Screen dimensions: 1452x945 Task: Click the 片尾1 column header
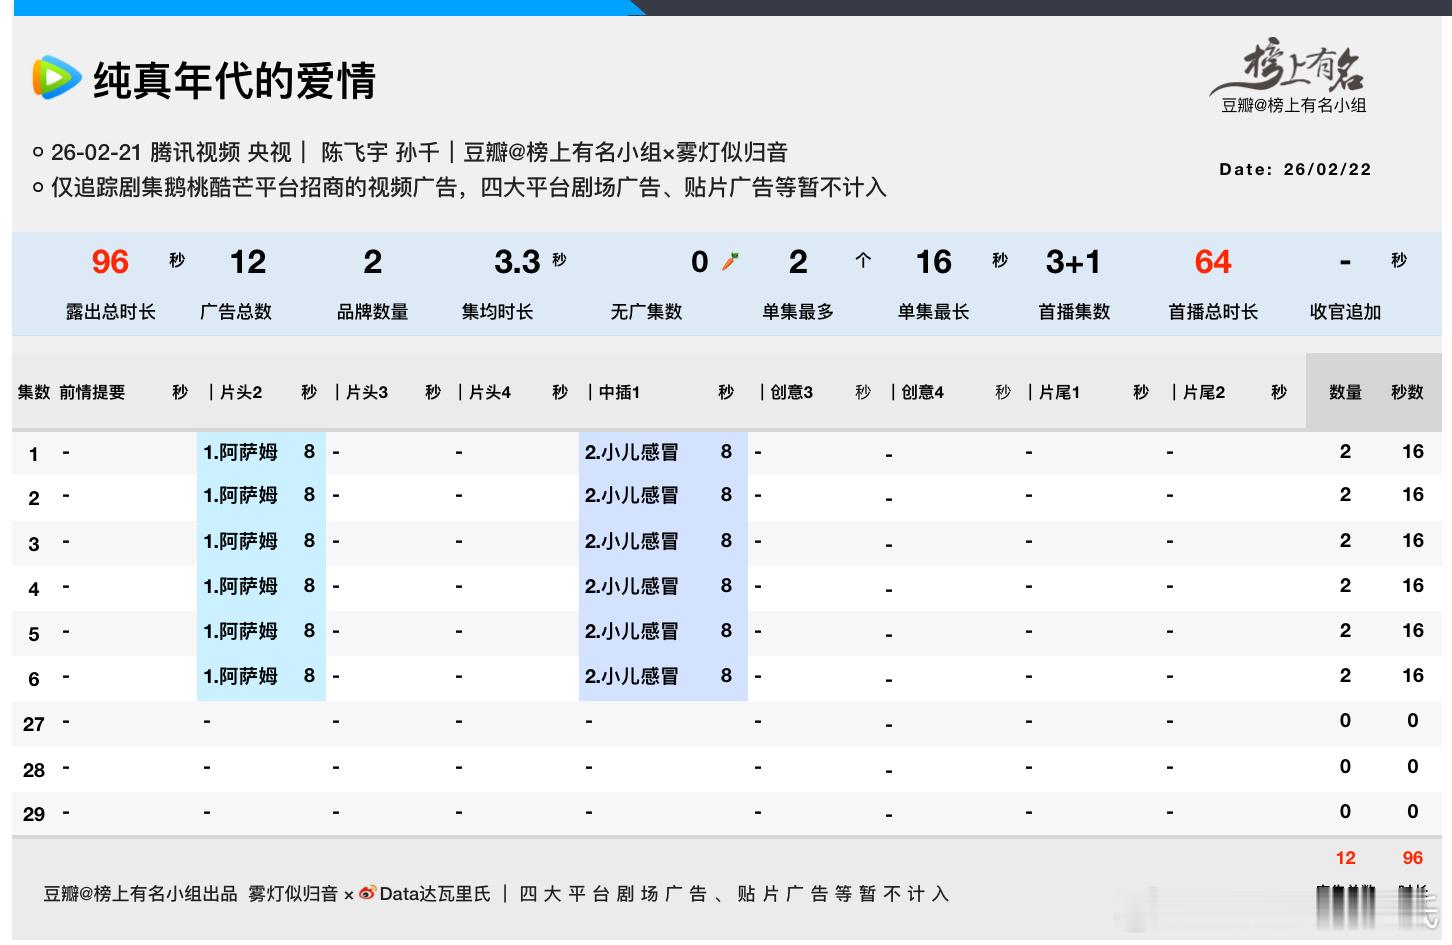[x=1060, y=392]
